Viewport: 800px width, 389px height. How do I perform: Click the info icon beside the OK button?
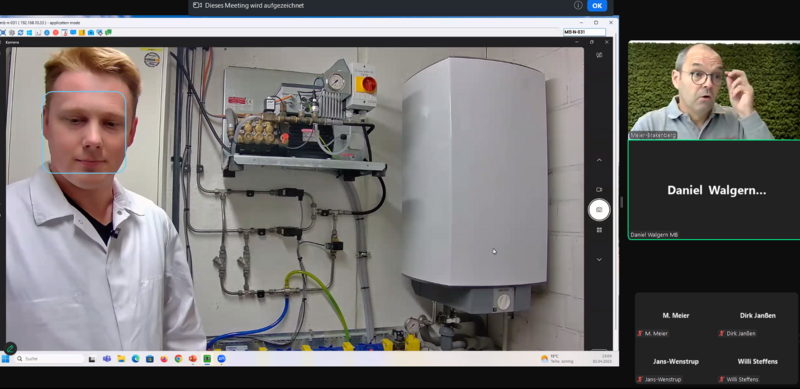pos(578,5)
